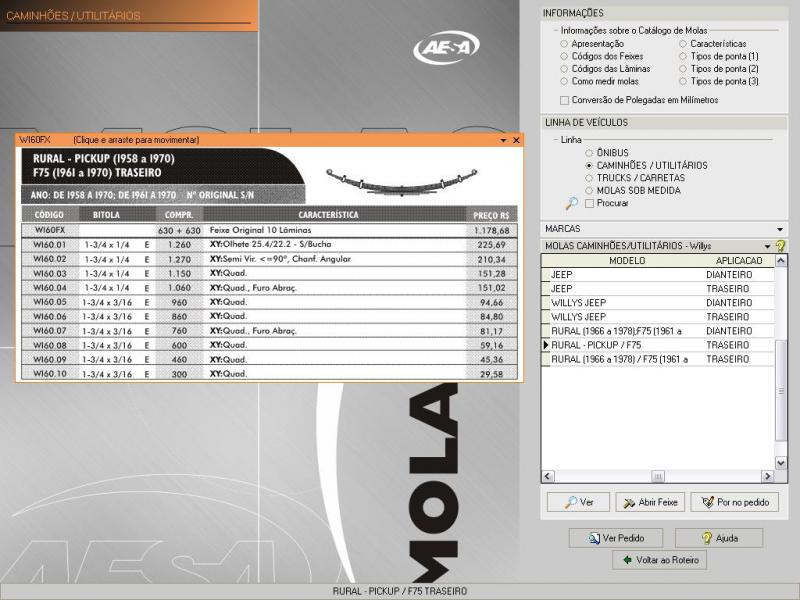Select TRUCKS / CARRETAS vehicle line
The height and width of the screenshot is (600, 800).
pos(589,178)
